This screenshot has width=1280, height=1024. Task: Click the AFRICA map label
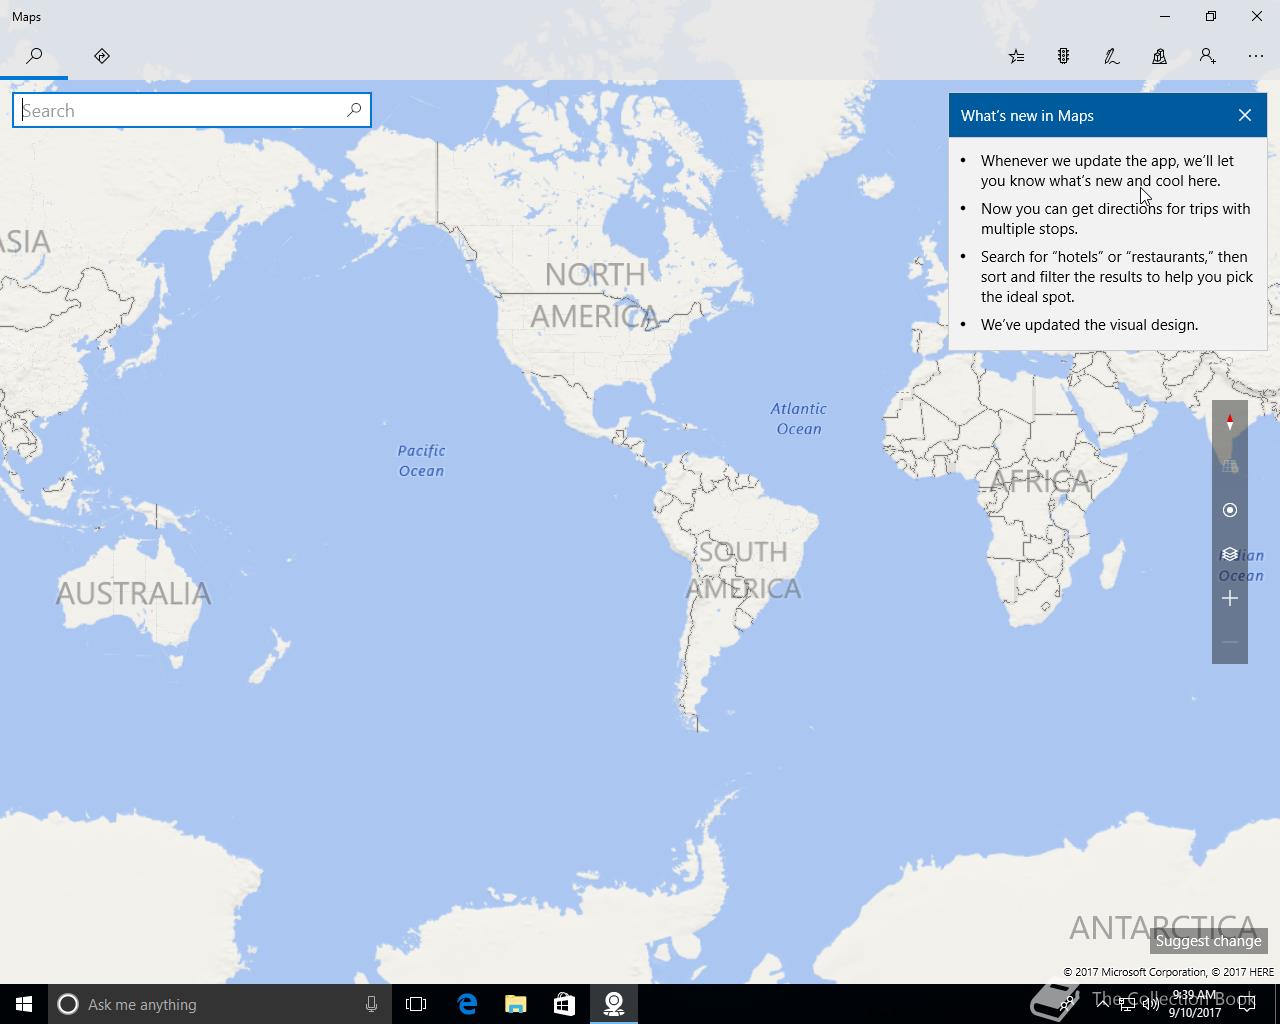pos(1040,482)
